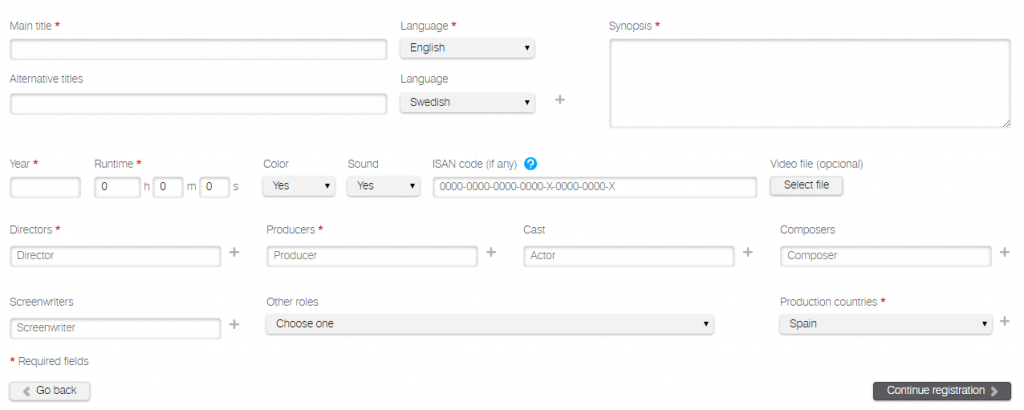Screen dimensions: 1024x410
Task: Add another producer using plus icon
Action: pos(491,253)
